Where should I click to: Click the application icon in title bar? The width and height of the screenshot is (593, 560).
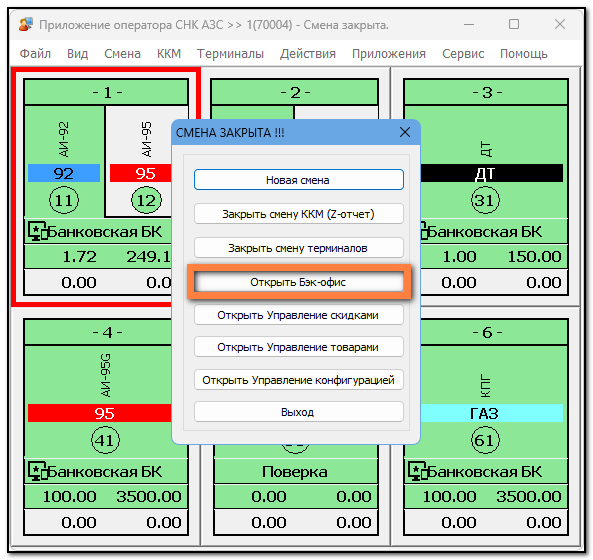point(26,25)
